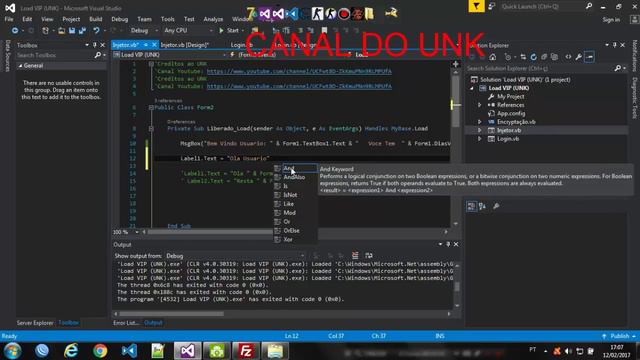Open Solution Explorer Home view

click(x=493, y=57)
